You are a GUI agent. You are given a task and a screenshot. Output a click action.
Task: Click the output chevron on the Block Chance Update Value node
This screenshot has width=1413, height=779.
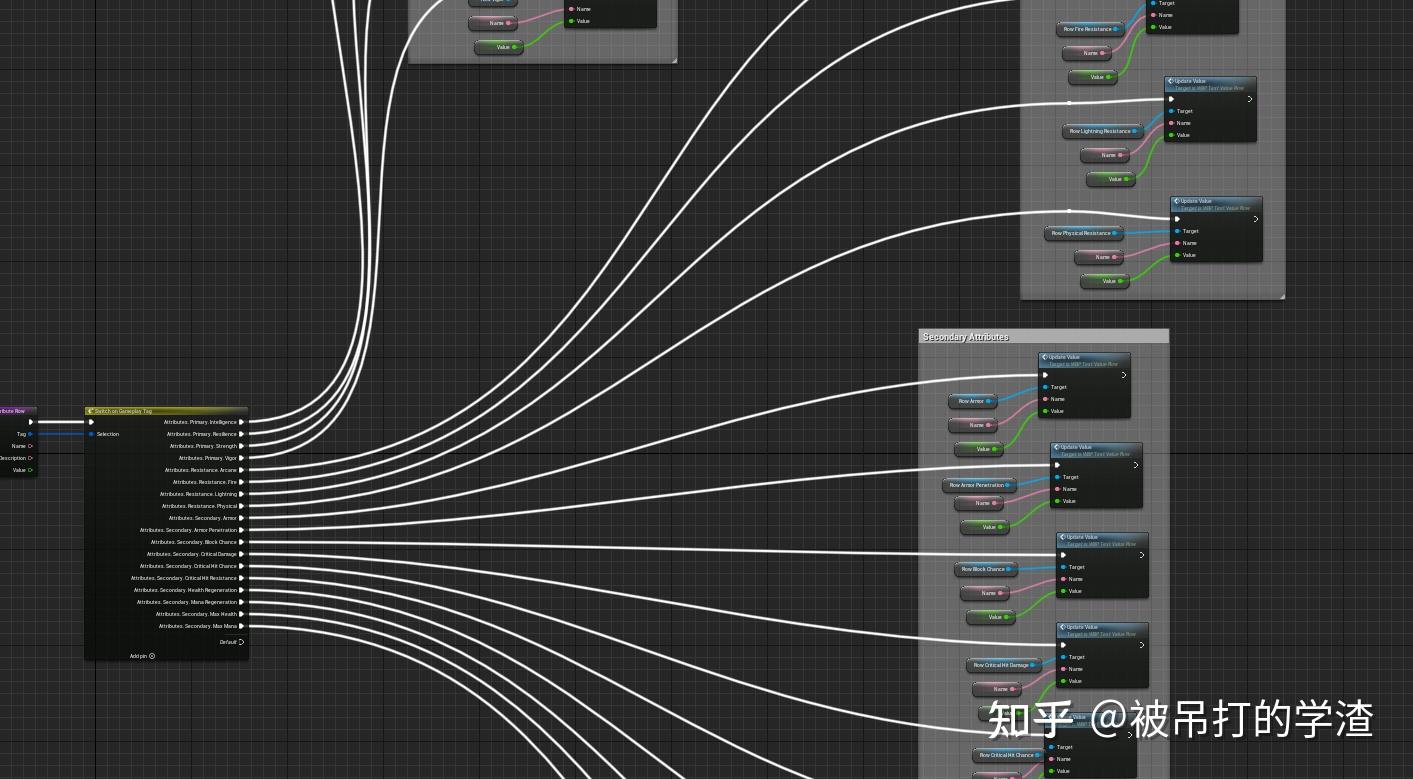click(x=1142, y=555)
